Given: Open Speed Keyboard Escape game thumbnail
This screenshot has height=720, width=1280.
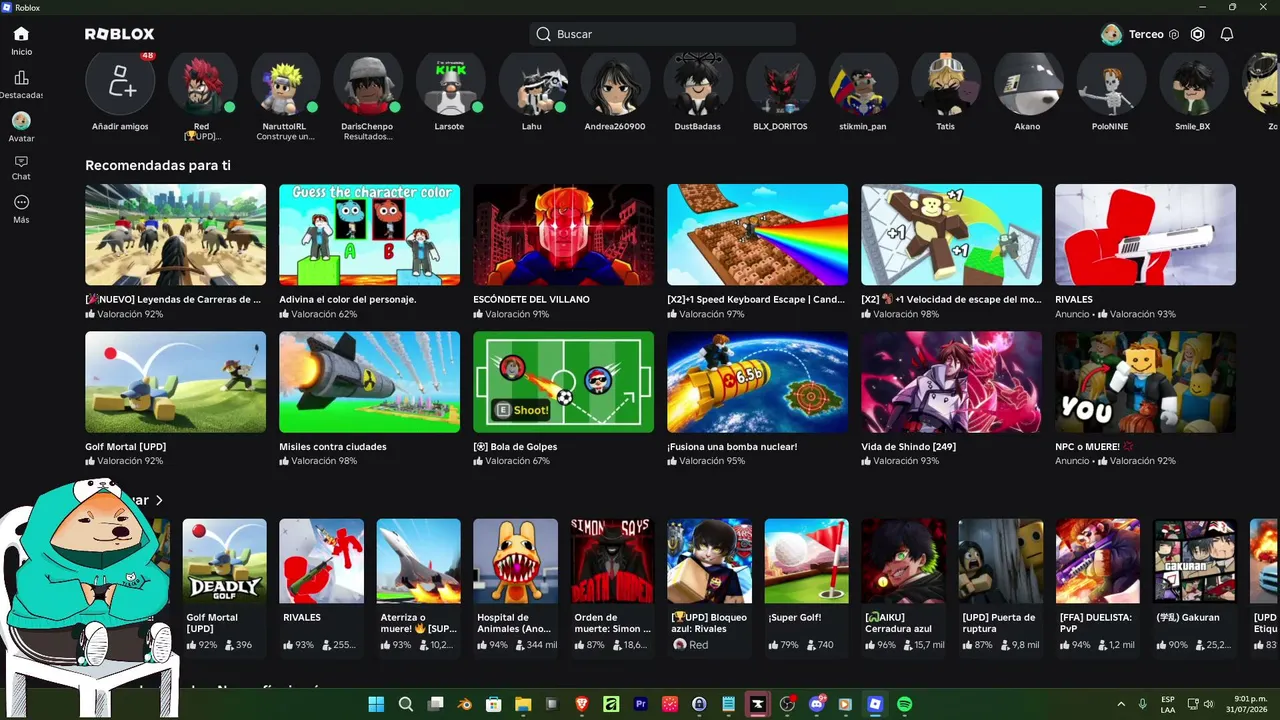Looking at the screenshot, I should point(757,235).
